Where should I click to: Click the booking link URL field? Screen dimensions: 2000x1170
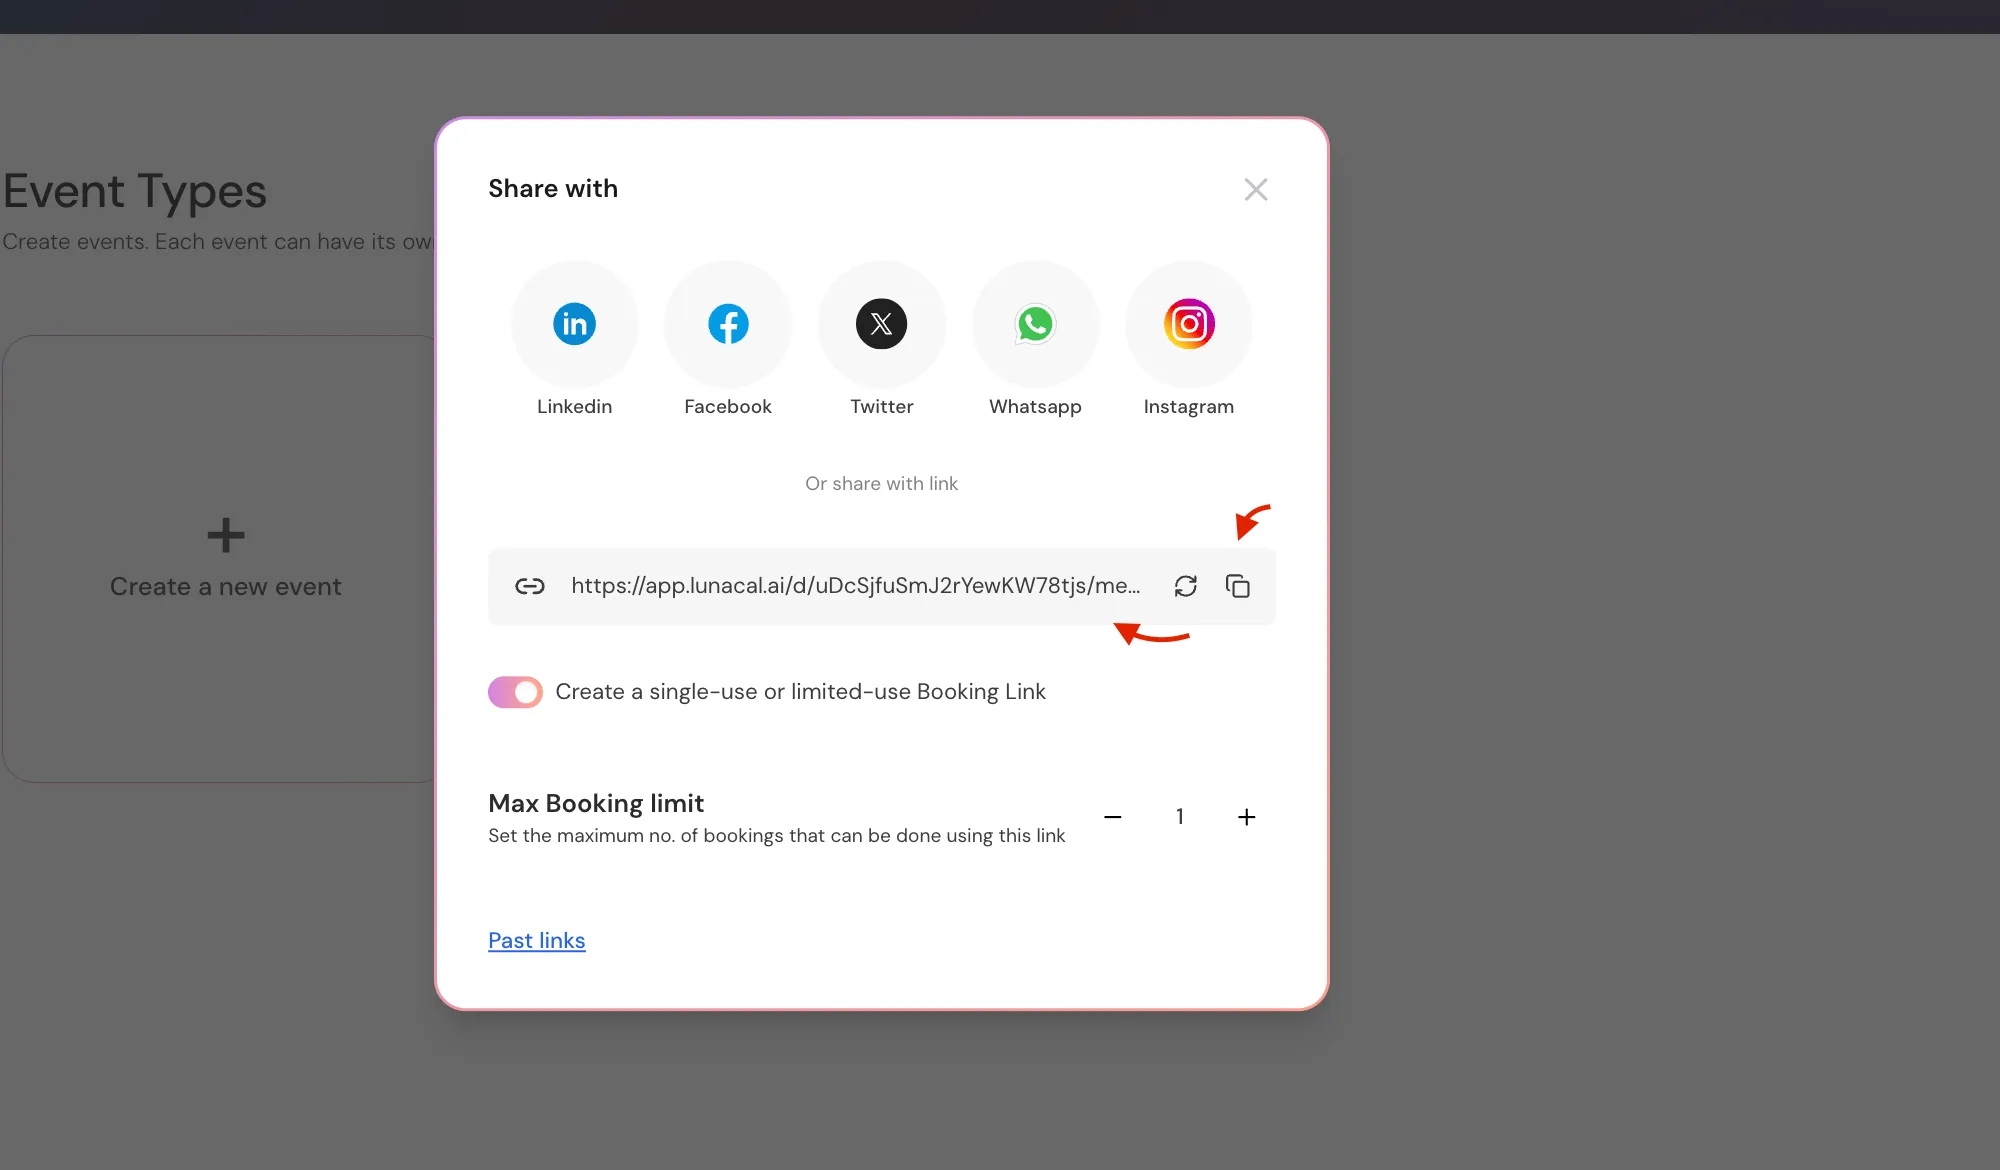coord(855,586)
